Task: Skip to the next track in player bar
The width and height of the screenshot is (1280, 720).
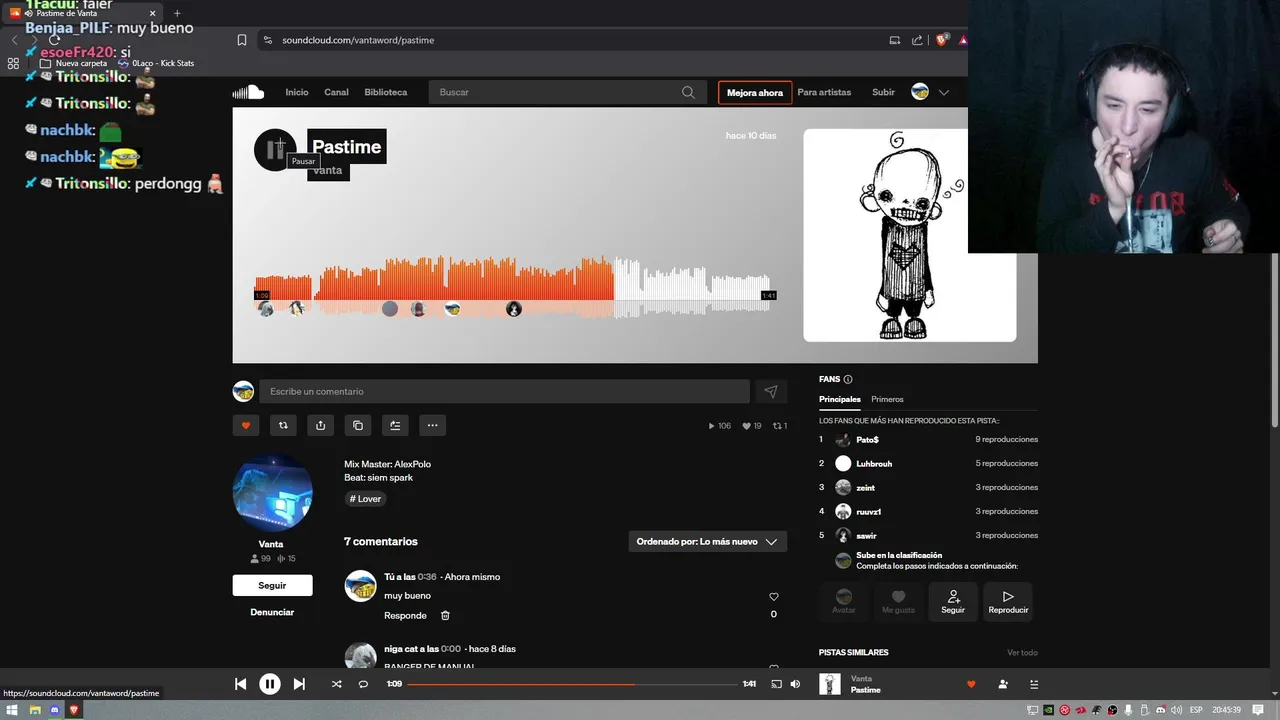Action: point(299,684)
